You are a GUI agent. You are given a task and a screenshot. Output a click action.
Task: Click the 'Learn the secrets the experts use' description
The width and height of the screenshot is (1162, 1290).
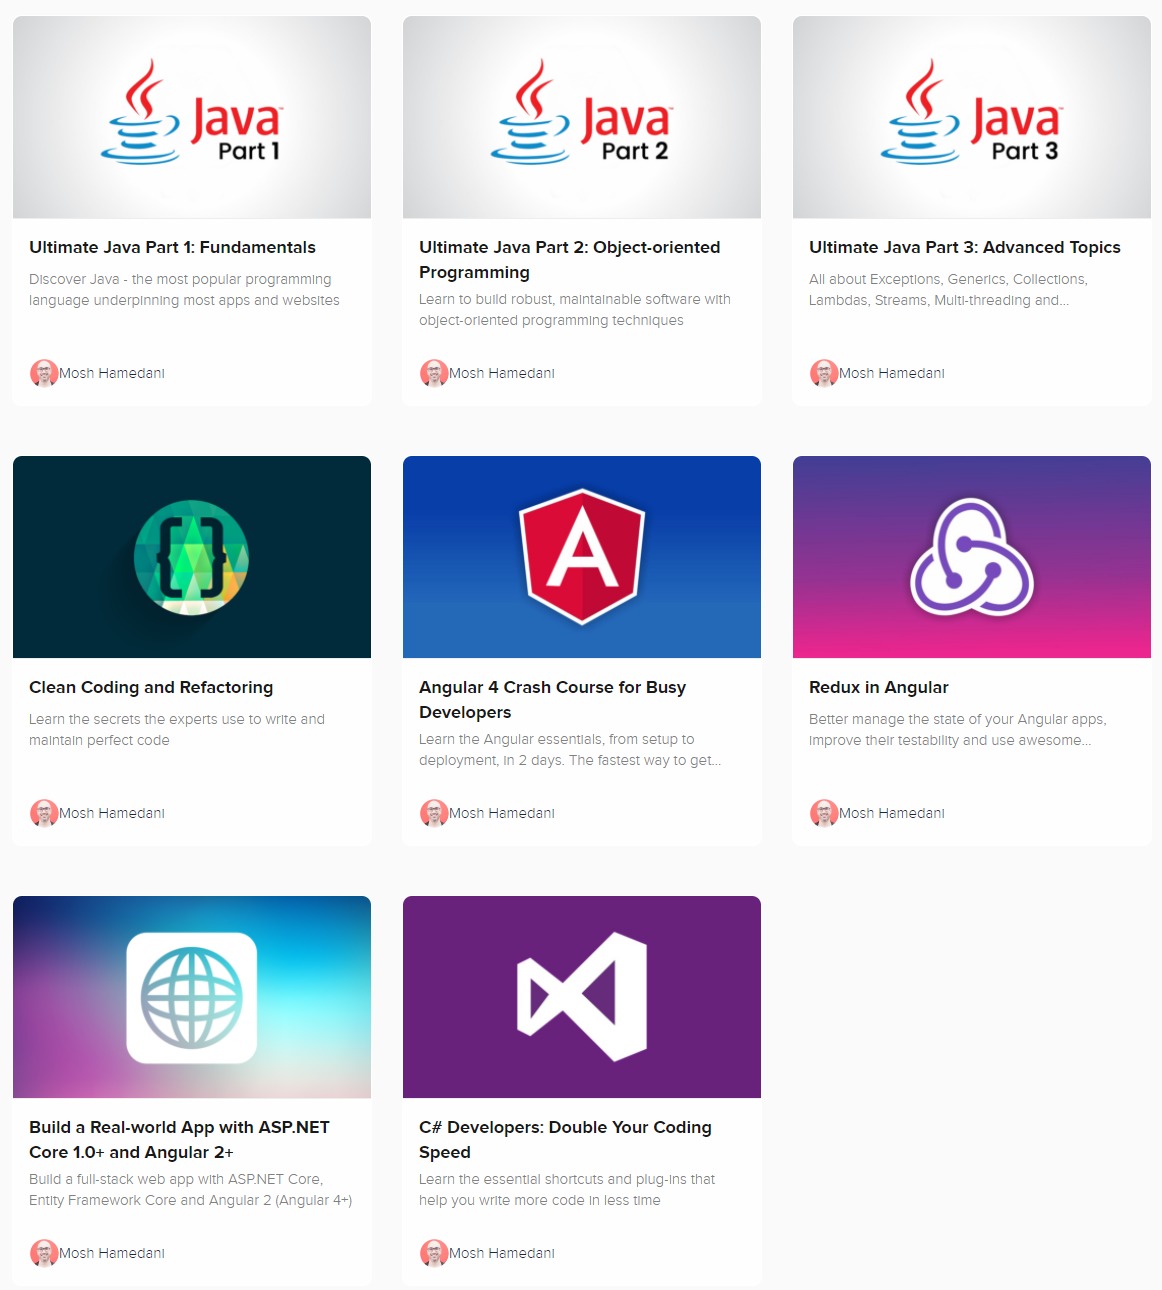[x=177, y=730]
